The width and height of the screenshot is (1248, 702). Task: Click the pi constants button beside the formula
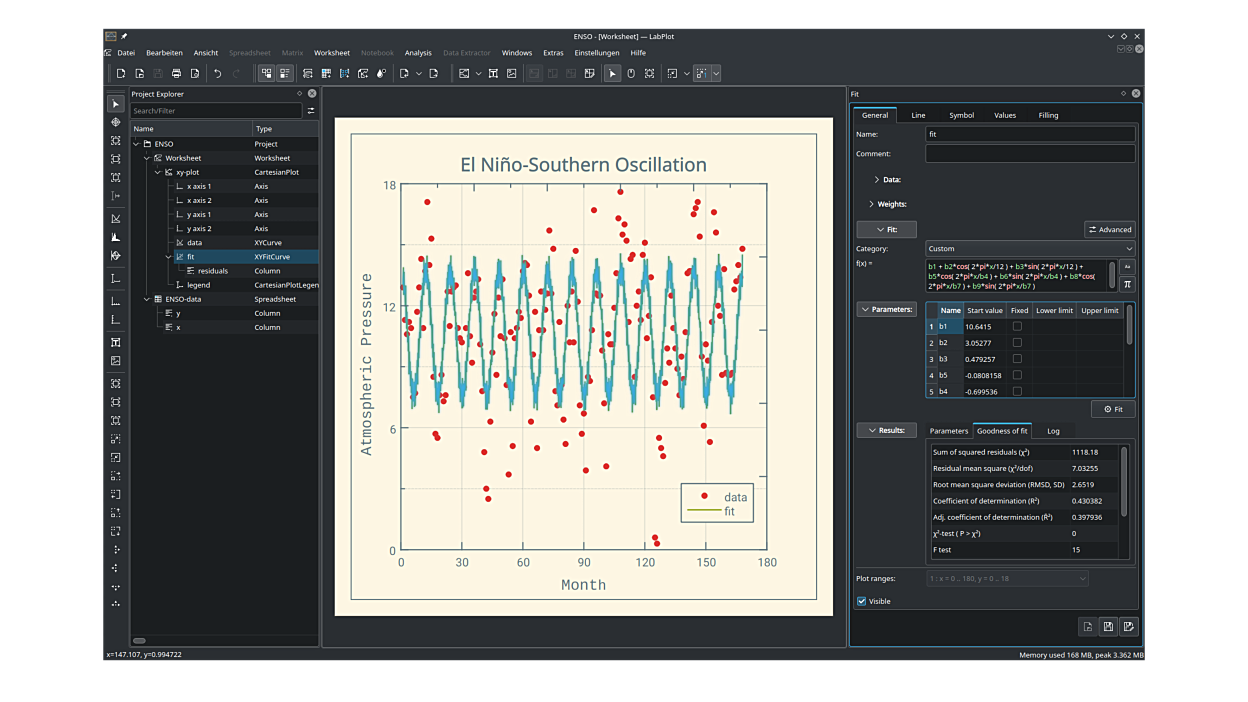[1127, 284]
